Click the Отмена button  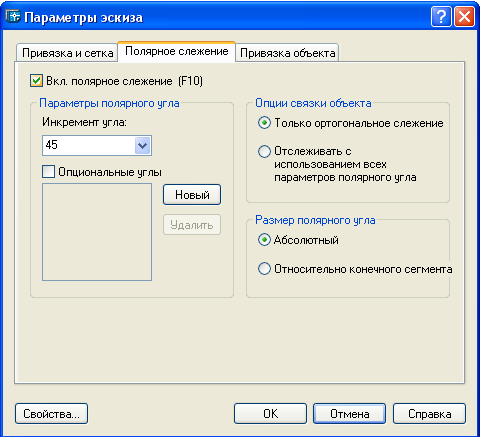tap(349, 414)
